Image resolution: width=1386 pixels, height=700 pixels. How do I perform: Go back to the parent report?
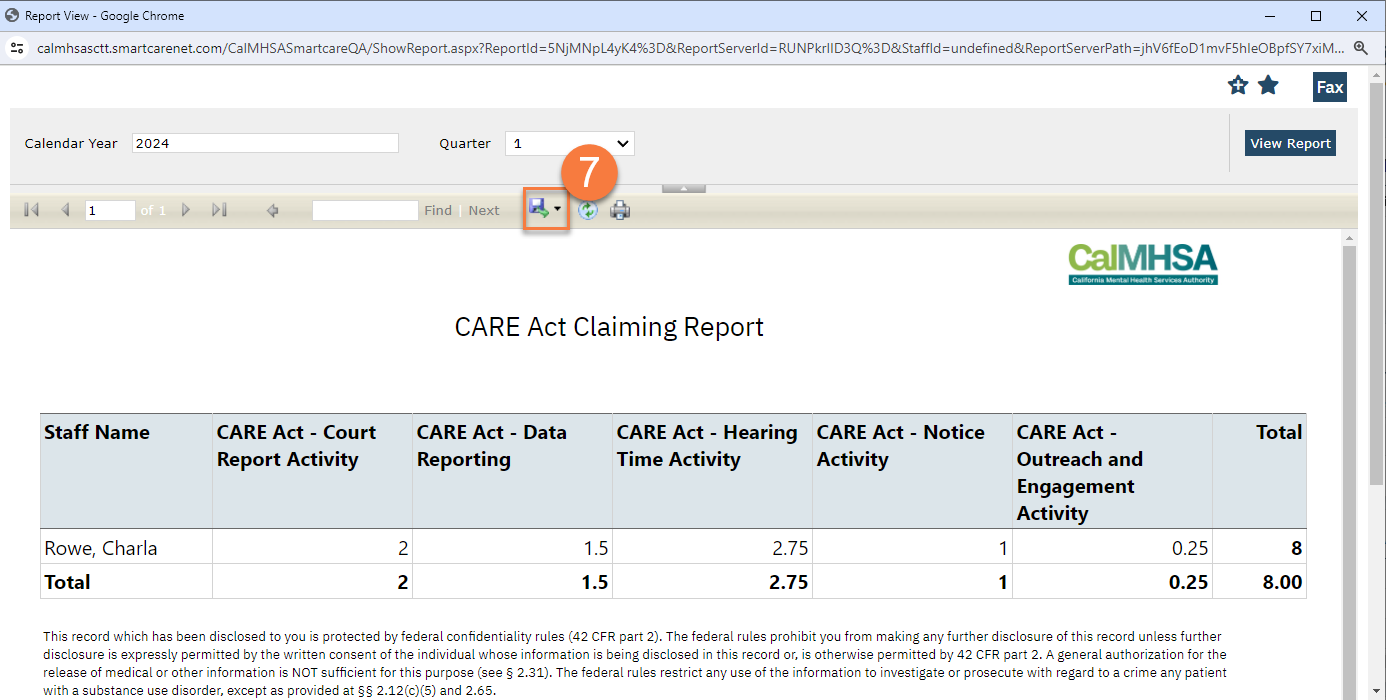pyautogui.click(x=271, y=209)
